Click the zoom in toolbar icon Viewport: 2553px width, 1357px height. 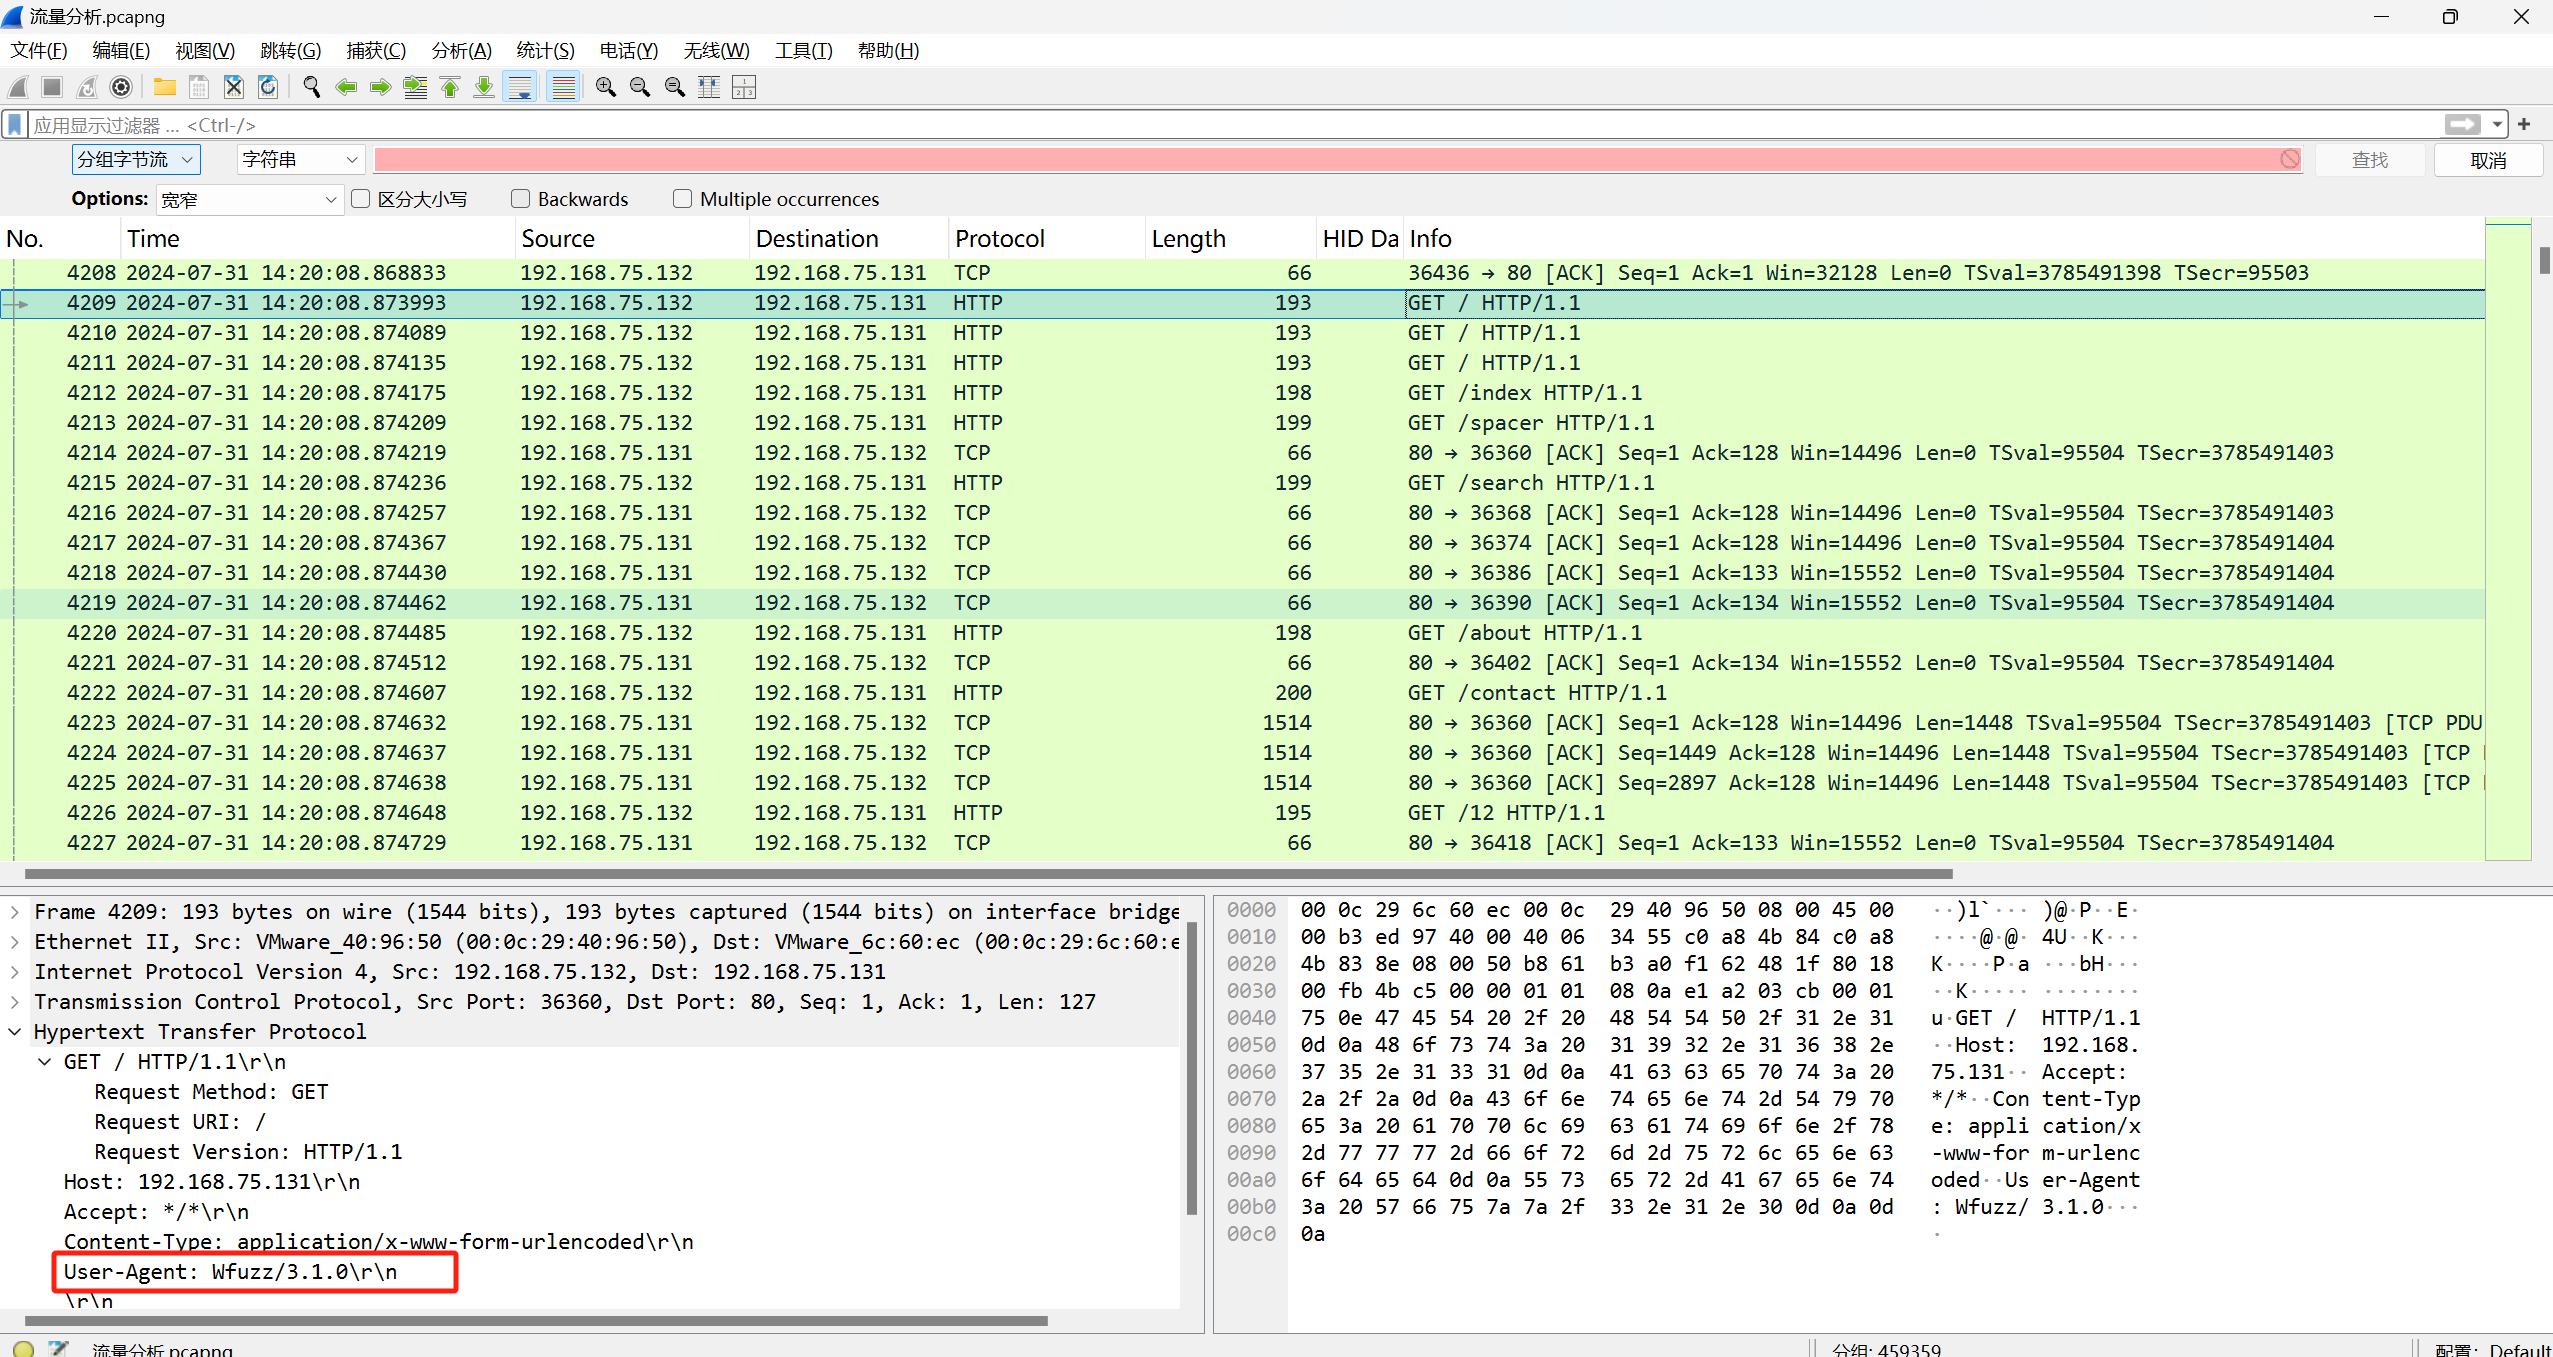click(x=605, y=88)
